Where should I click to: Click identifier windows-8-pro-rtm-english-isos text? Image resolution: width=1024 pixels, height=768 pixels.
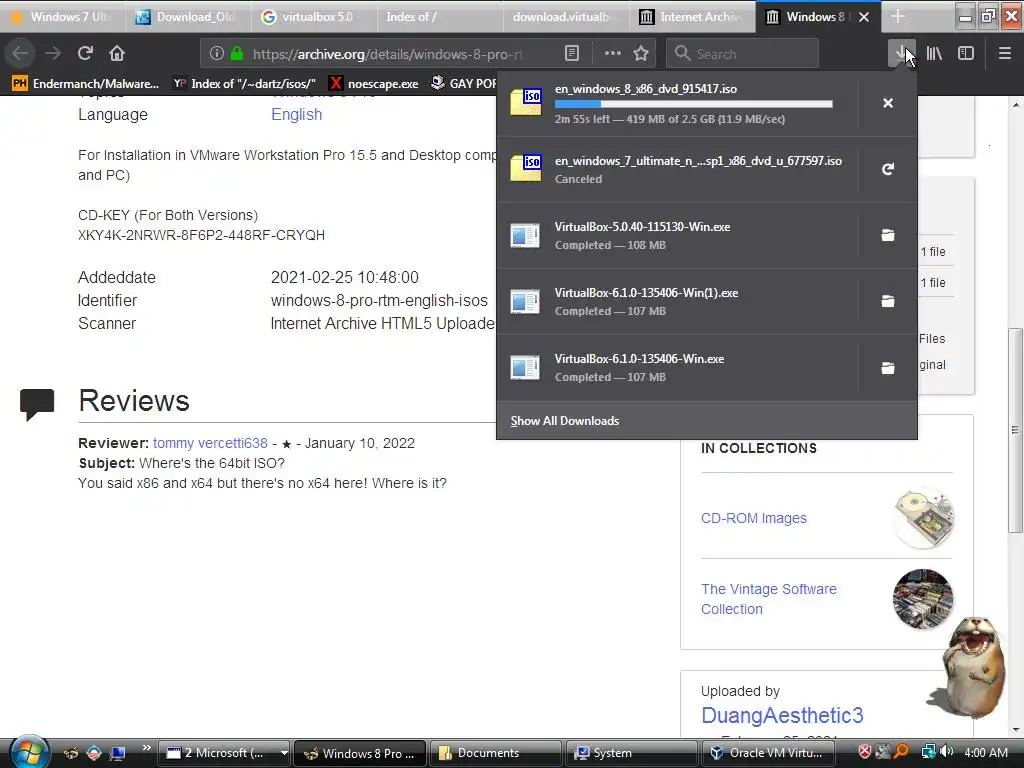tap(379, 300)
